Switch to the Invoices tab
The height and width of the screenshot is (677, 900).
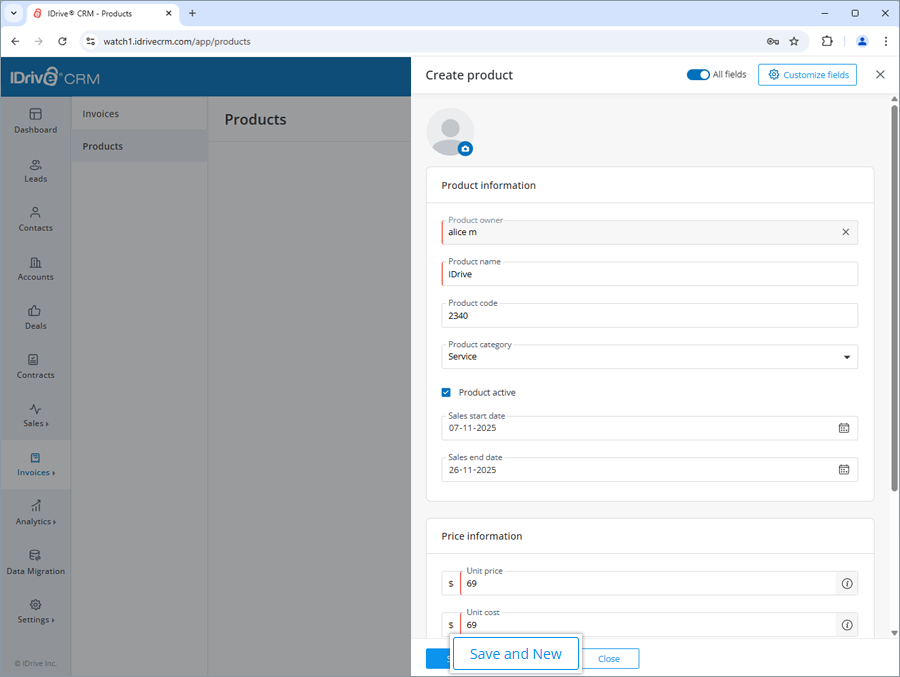pyautogui.click(x=101, y=113)
